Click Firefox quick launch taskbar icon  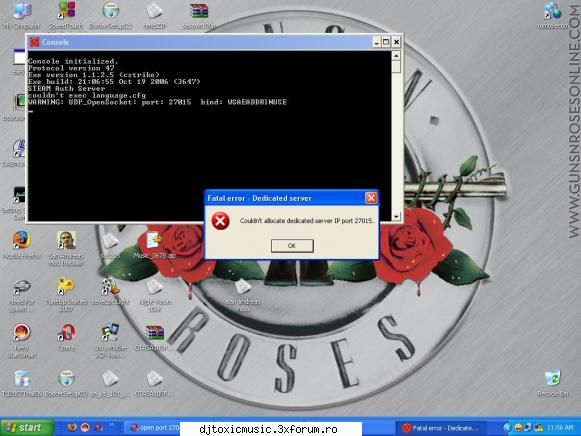72,427
